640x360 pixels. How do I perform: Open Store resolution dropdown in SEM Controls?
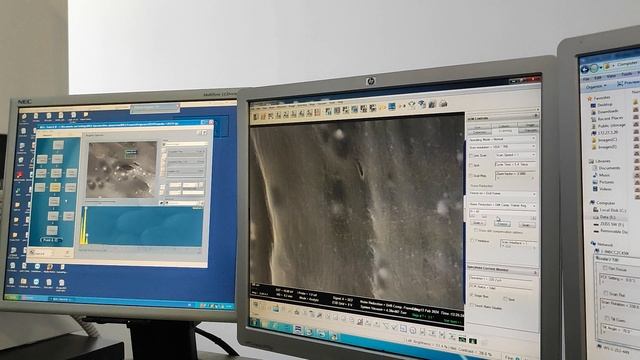(502, 147)
